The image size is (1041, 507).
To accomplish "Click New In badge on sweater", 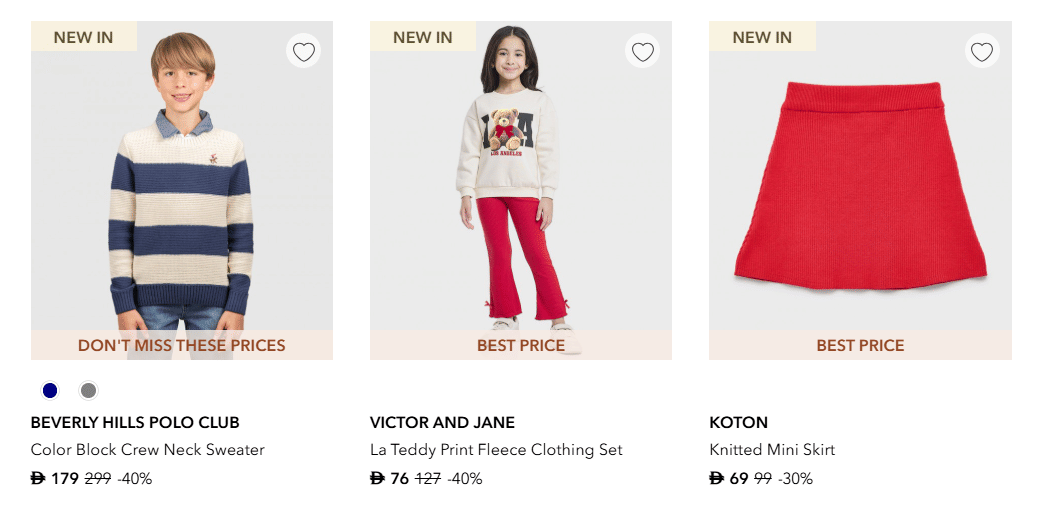I will (83, 37).
